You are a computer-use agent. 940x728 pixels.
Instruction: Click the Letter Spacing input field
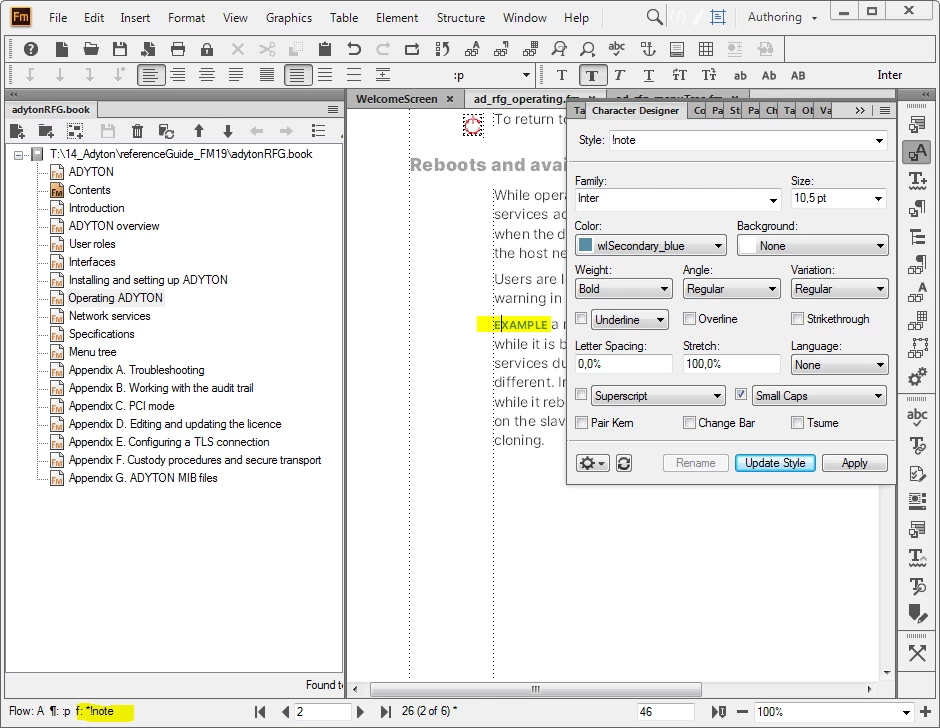point(623,364)
